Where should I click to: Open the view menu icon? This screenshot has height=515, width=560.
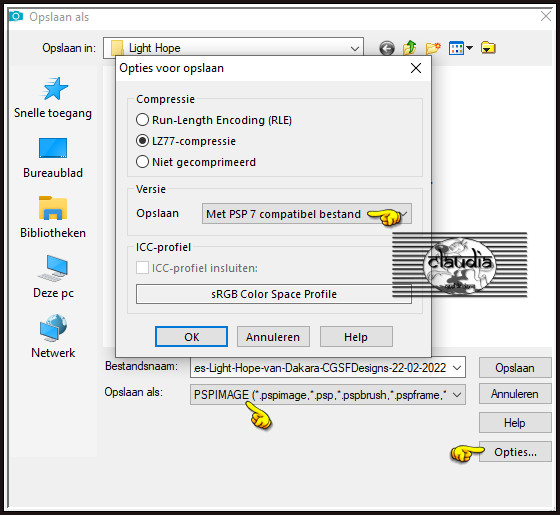pyautogui.click(x=460, y=48)
